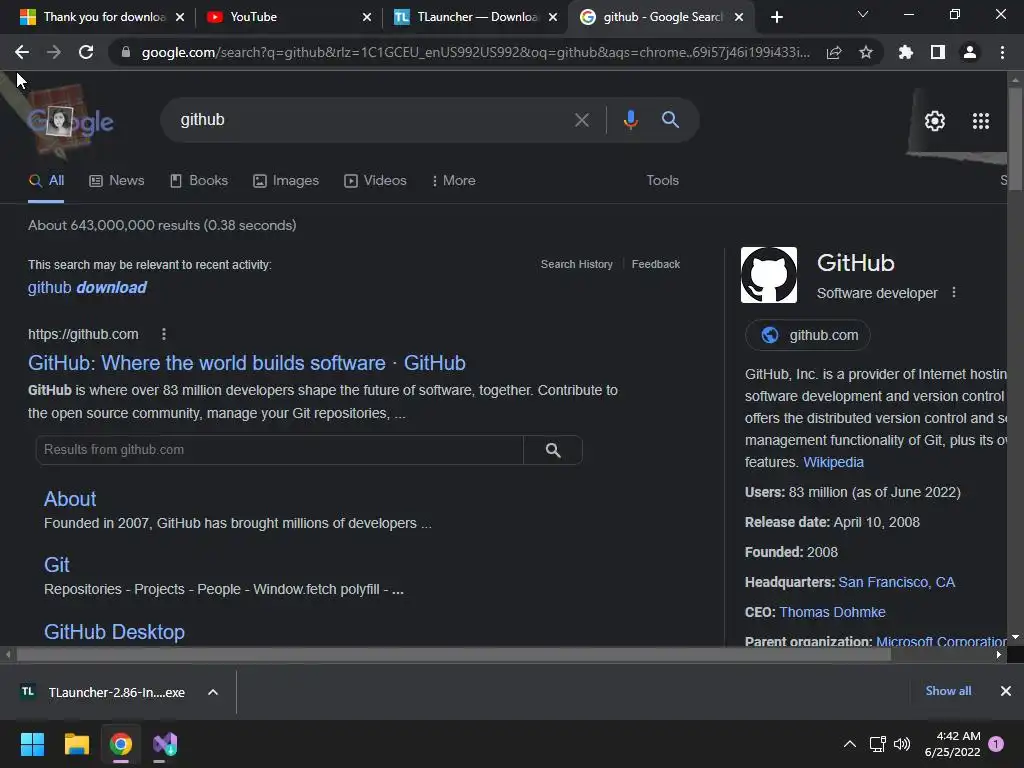1024x768 pixels.
Task: Open the Thomas Dohmke CEO link
Action: click(832, 612)
